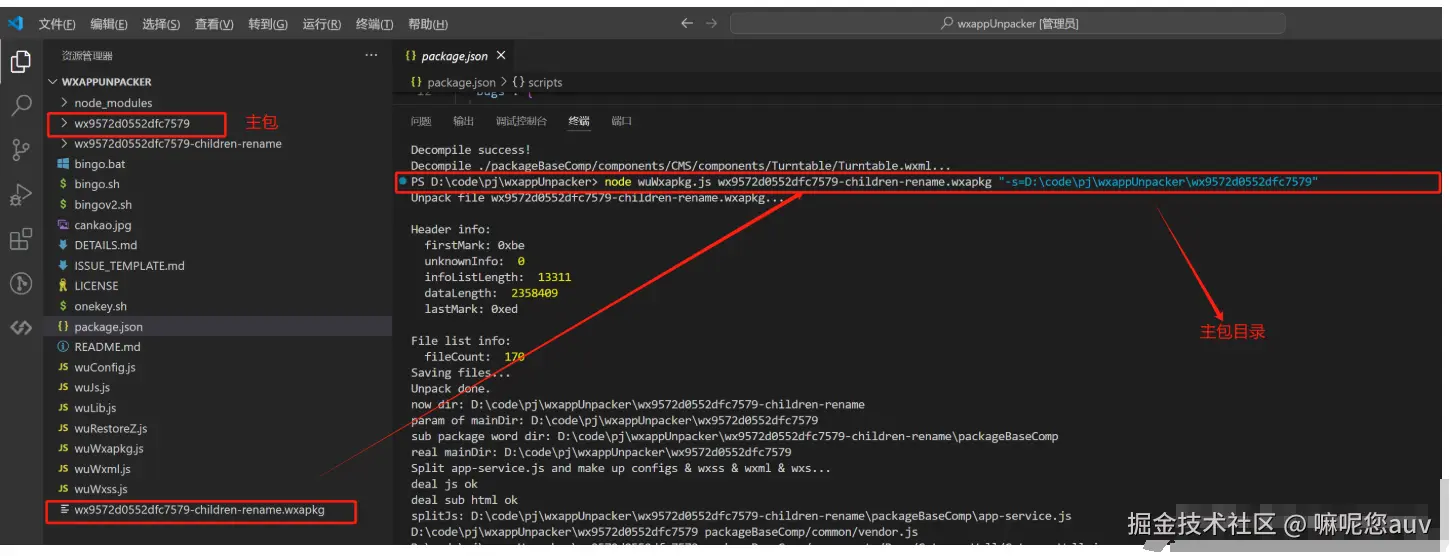Switch to the 调试控制台 panel tab
This screenshot has height=556, width=1450.
pos(521,121)
